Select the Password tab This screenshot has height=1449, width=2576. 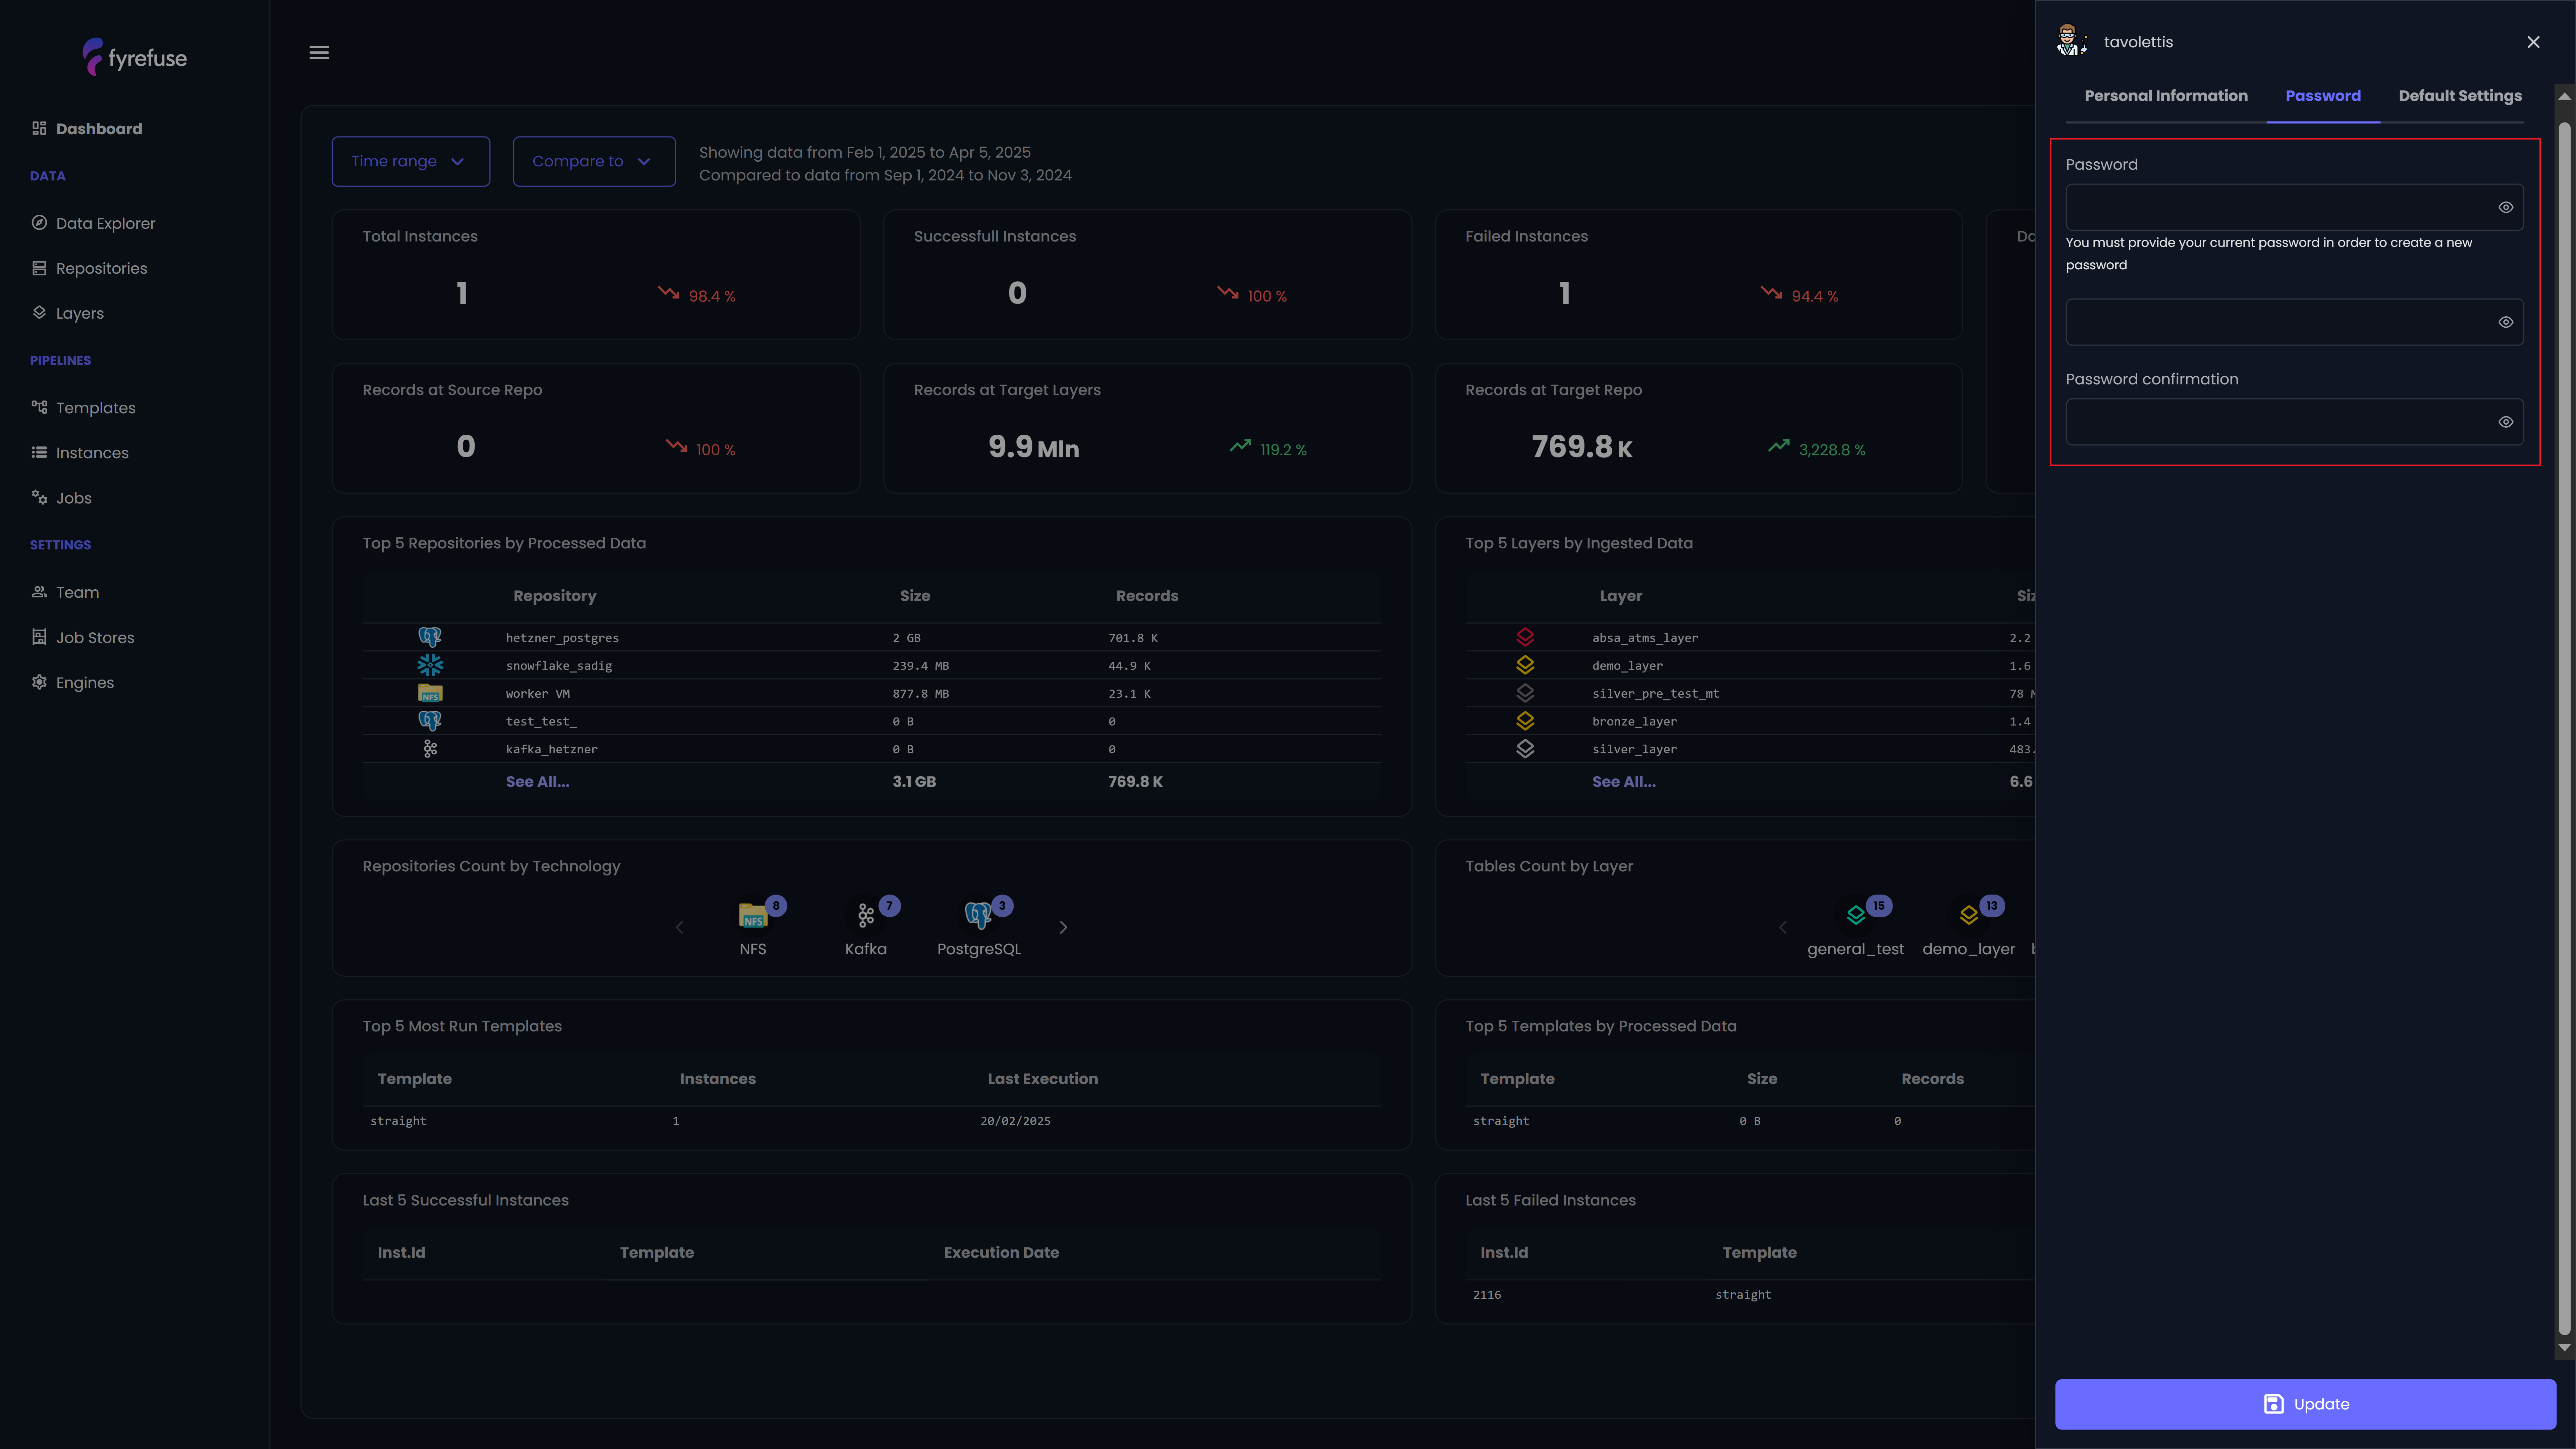2323,96
